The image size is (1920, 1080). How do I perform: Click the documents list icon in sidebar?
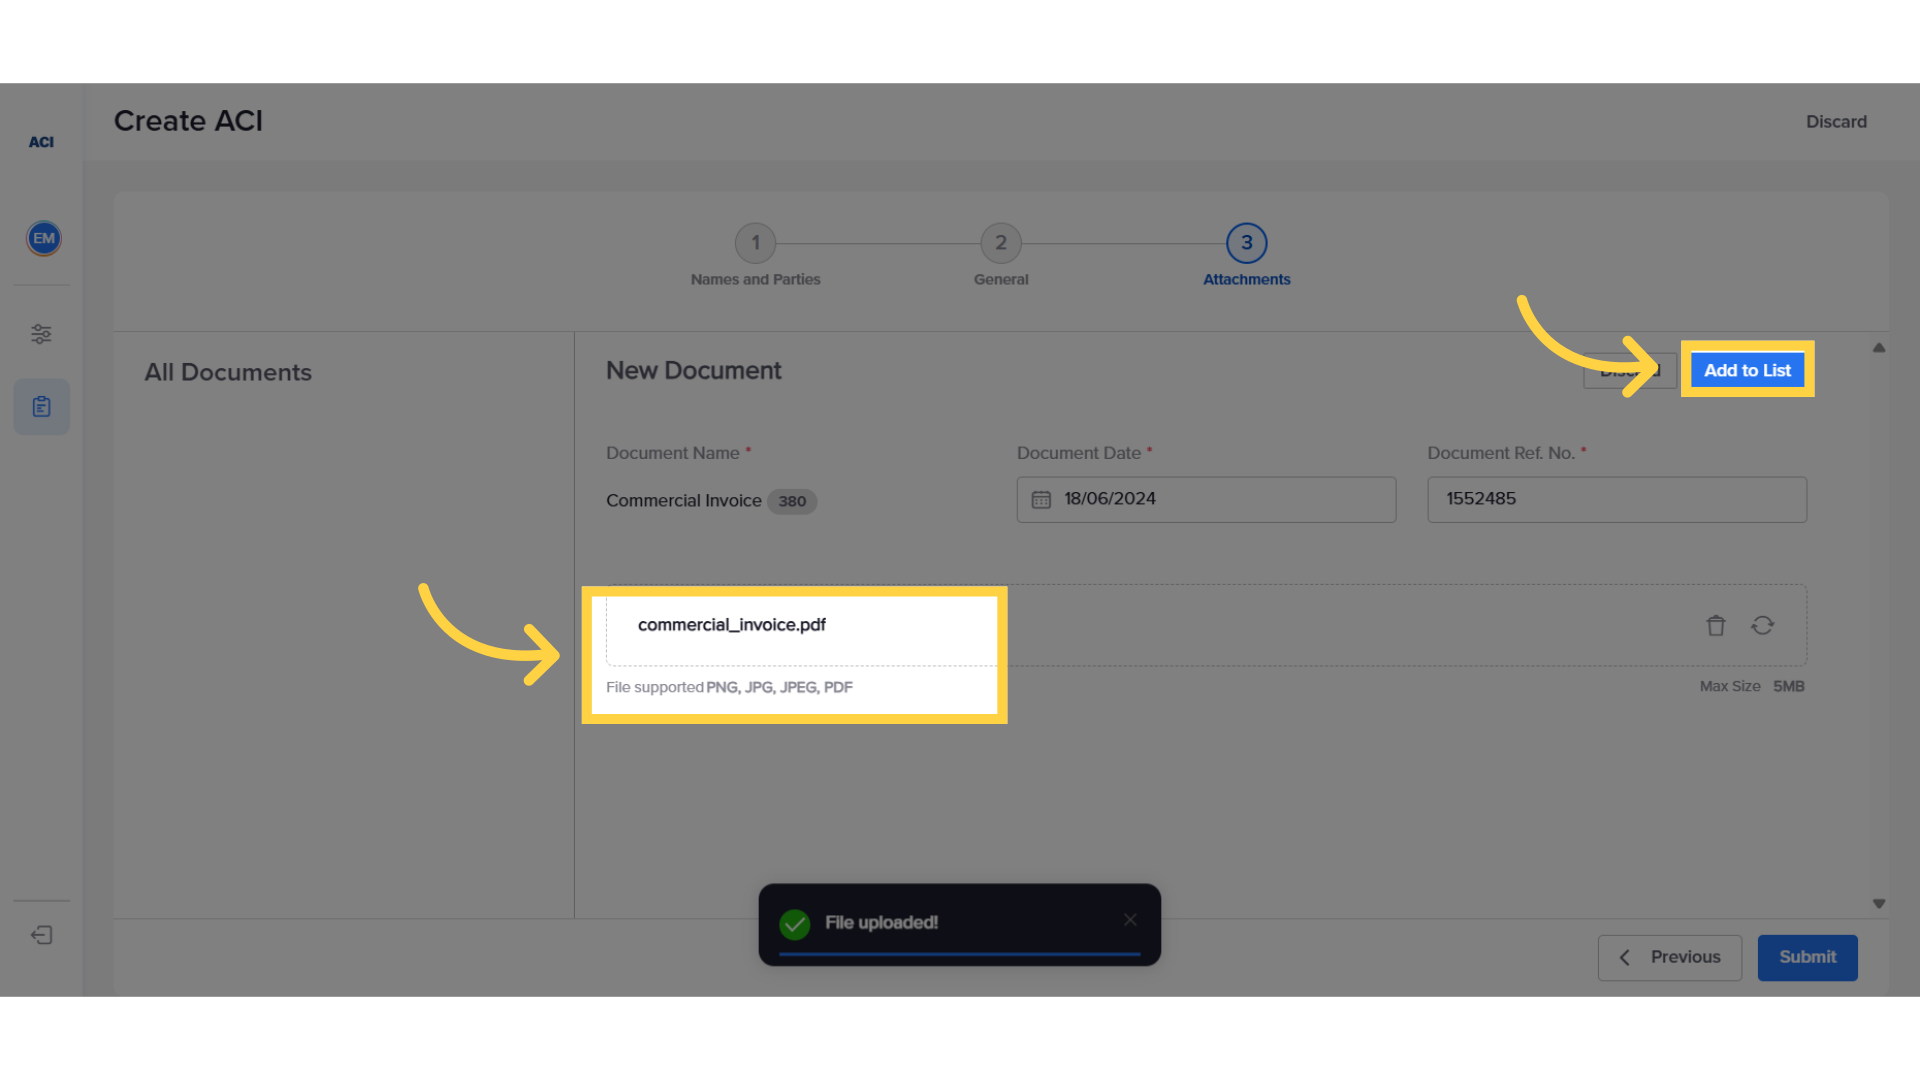[x=42, y=405]
